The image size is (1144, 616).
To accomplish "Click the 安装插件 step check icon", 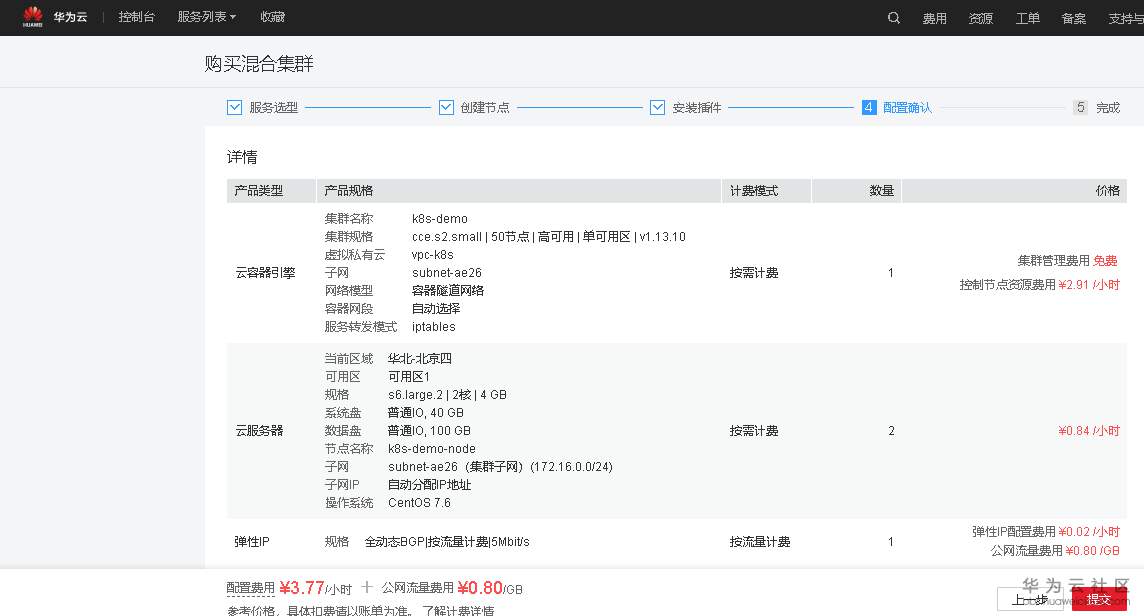I will click(x=657, y=107).
